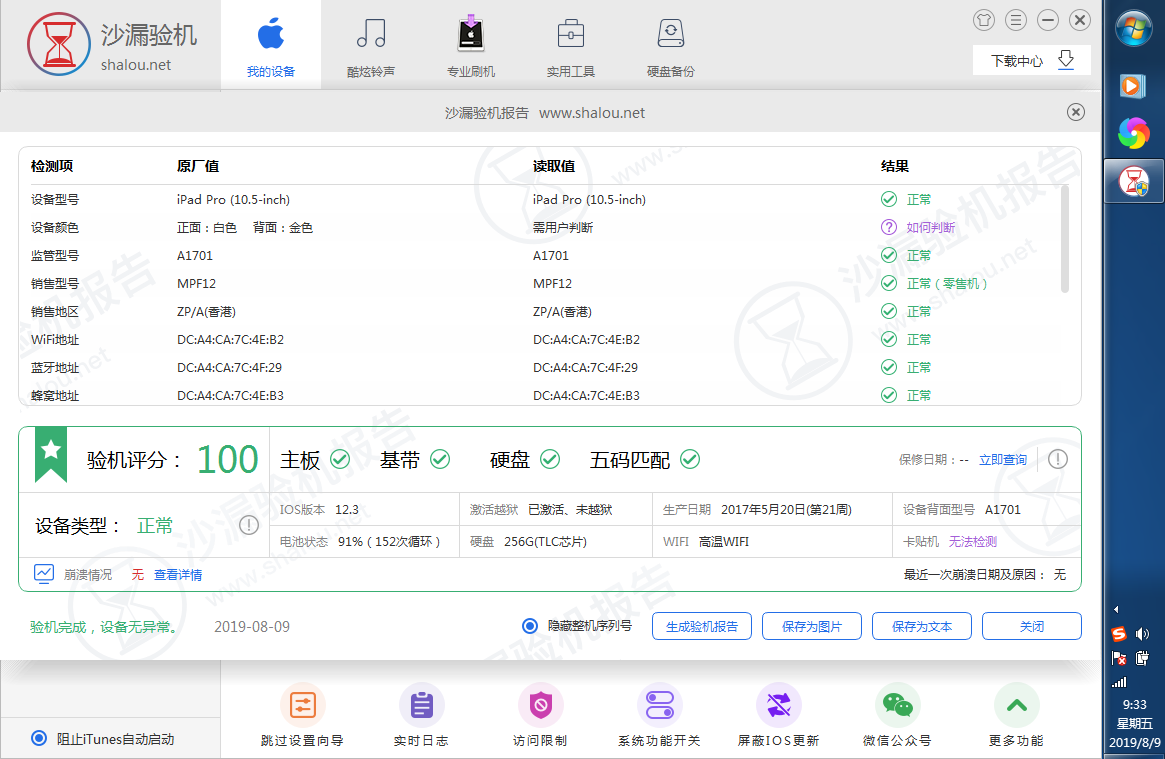Open the skin shirt icon in title bar

pyautogui.click(x=984, y=20)
